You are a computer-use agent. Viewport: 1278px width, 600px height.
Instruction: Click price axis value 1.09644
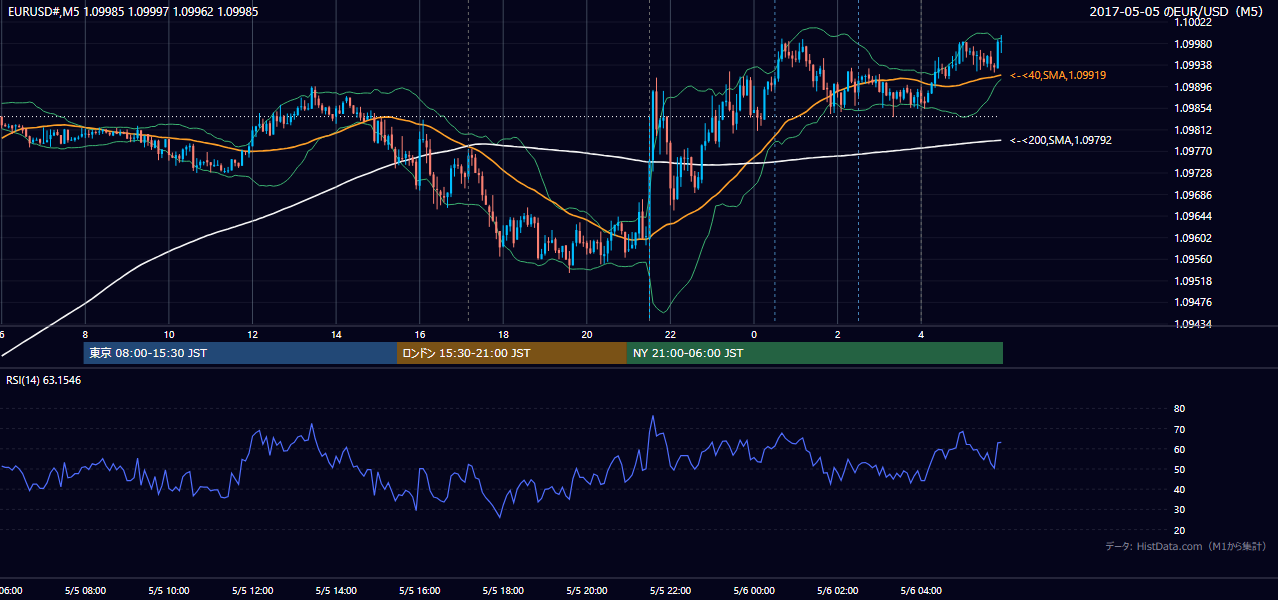pos(1194,216)
